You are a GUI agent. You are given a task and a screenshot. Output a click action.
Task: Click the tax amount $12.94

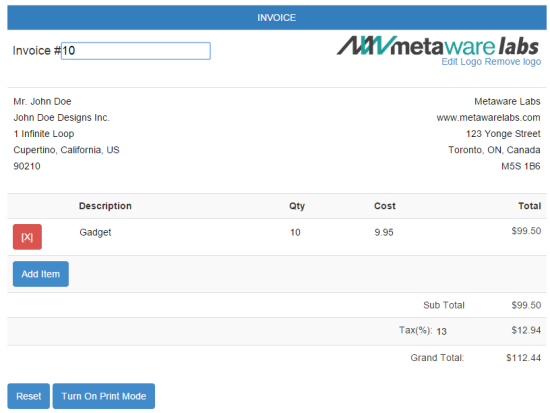526,330
